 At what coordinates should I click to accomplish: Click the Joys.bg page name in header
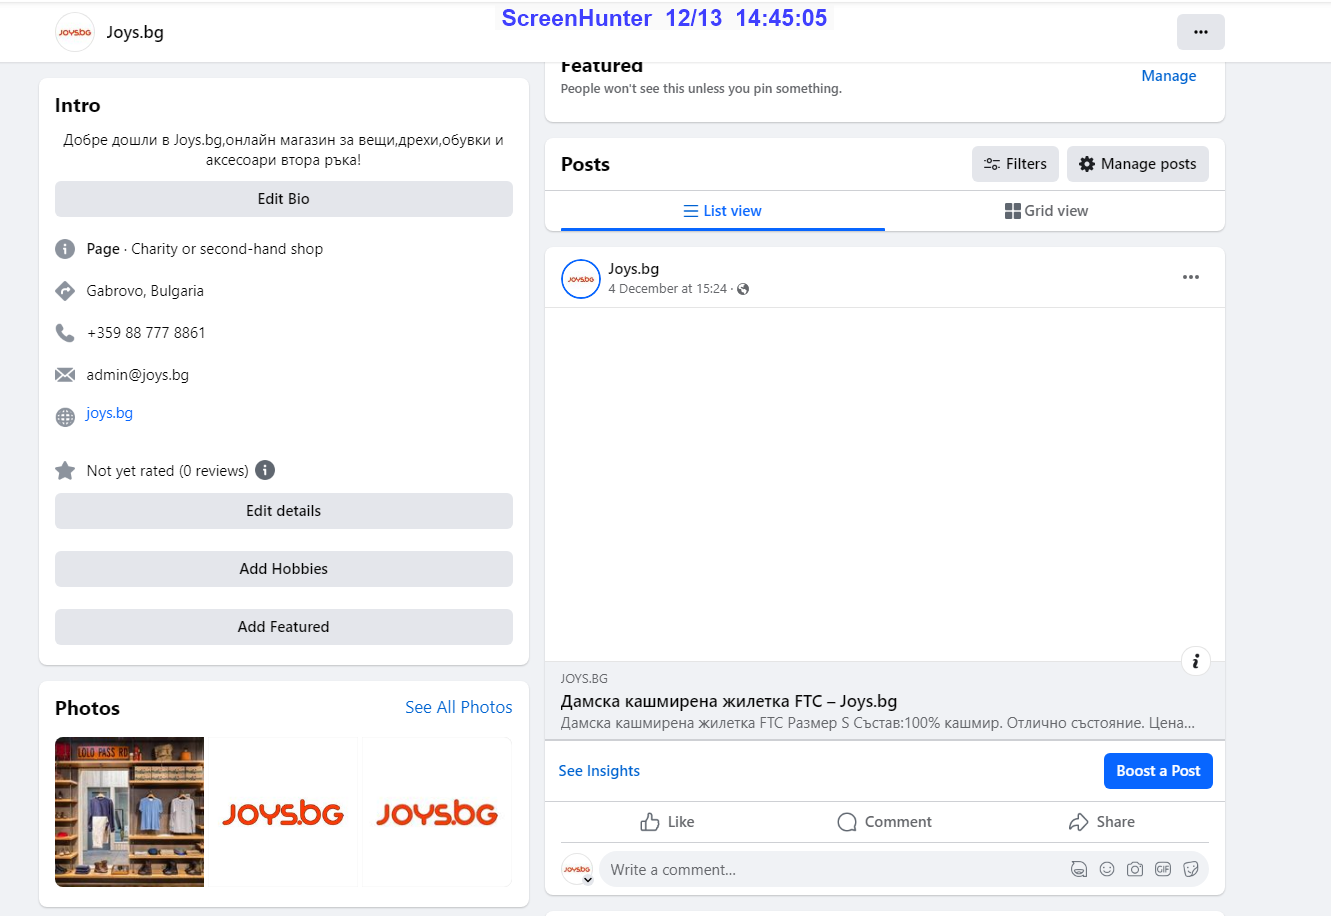click(135, 32)
